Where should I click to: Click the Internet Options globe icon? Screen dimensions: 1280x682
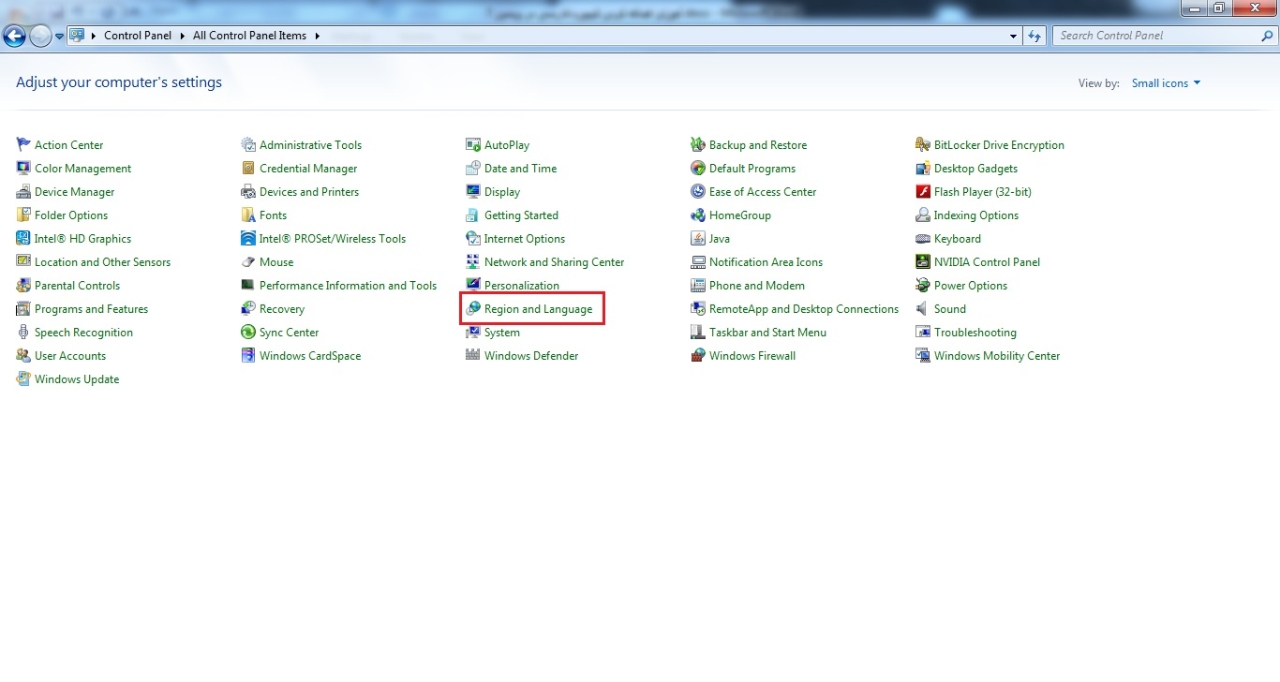click(x=473, y=238)
